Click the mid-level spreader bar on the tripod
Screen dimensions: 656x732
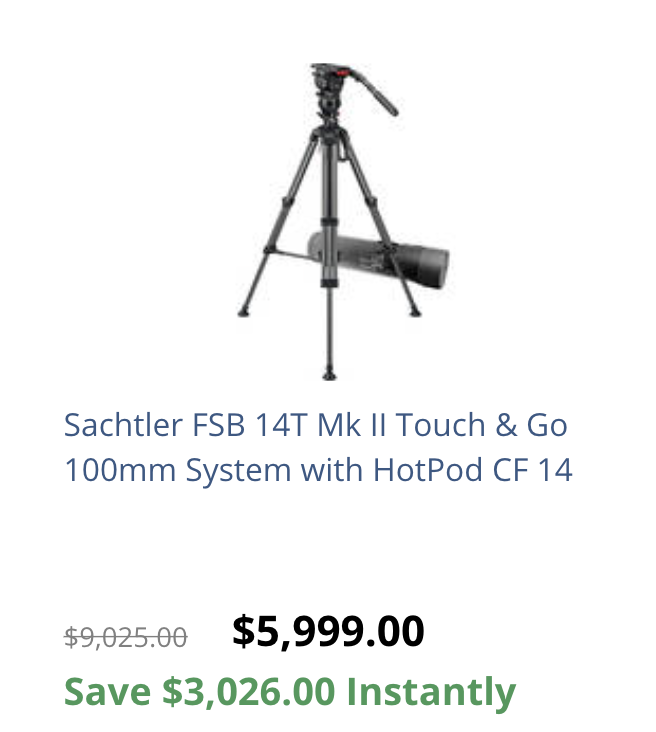pyautogui.click(x=294, y=254)
